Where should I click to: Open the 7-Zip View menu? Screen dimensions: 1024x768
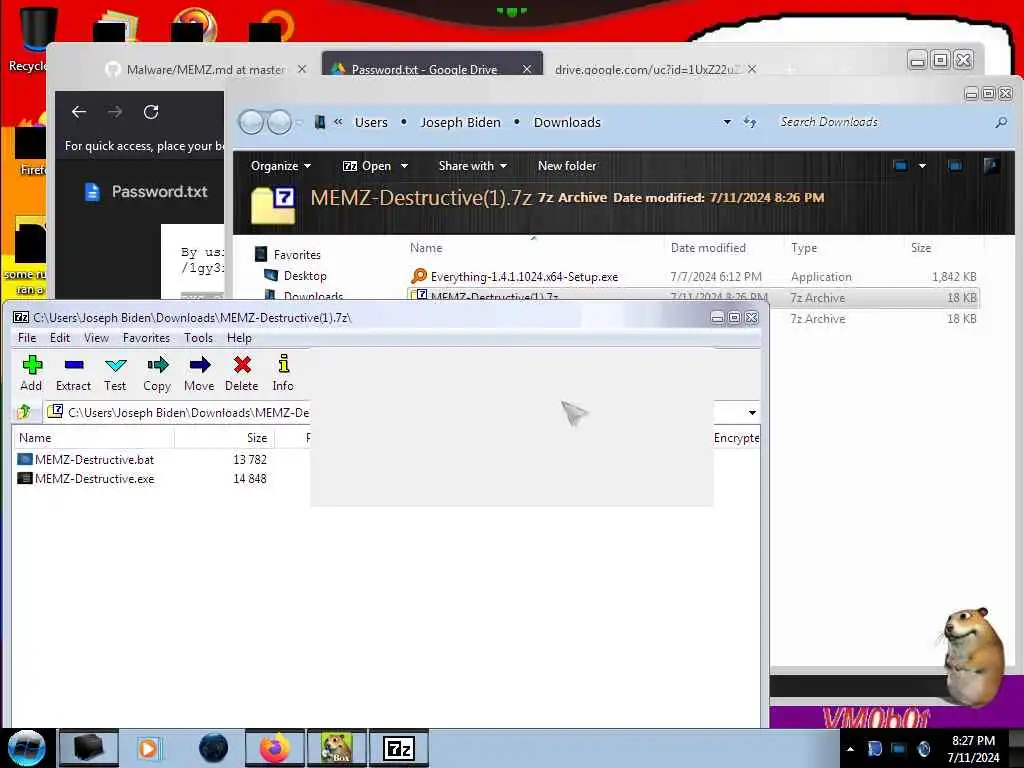[x=96, y=338]
